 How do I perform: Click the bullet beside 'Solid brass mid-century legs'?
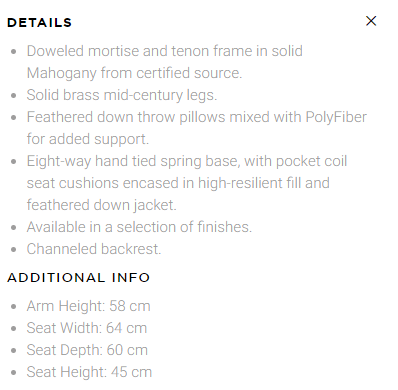(x=14, y=96)
